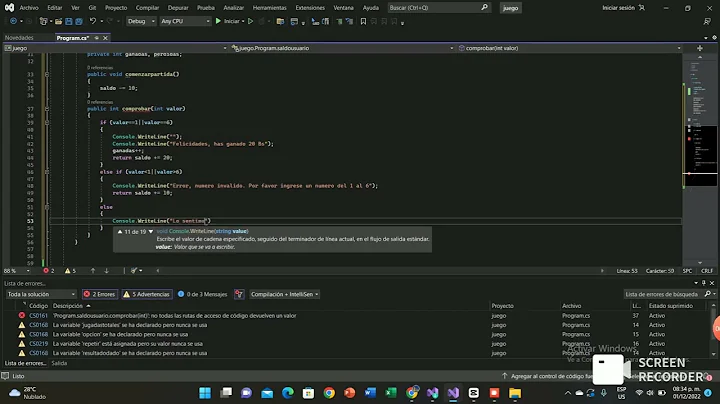The image size is (720, 404).
Task: Open the Toda la solución scope dropdown
Action: point(41,294)
